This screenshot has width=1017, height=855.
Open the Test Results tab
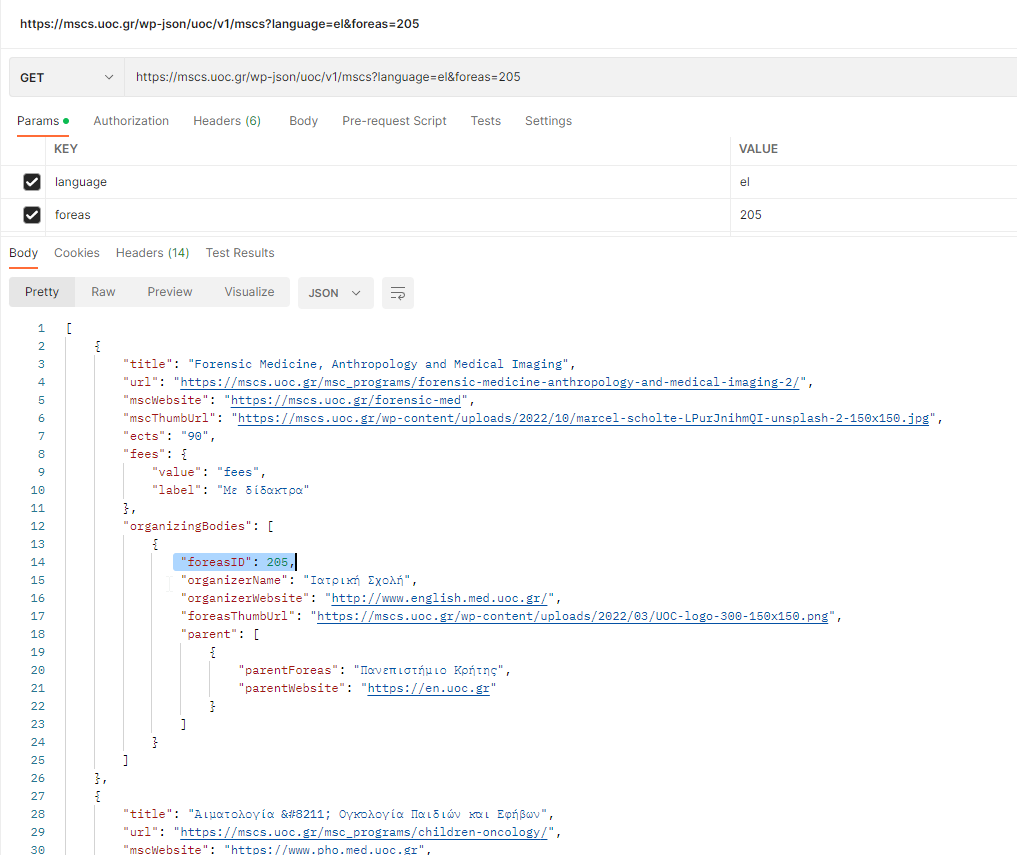(240, 253)
